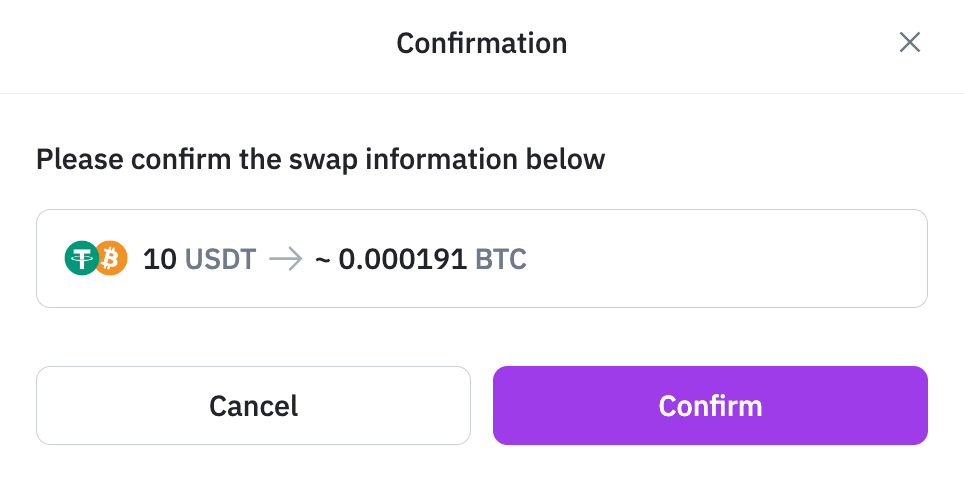Click the BTC currency label

click(501, 259)
